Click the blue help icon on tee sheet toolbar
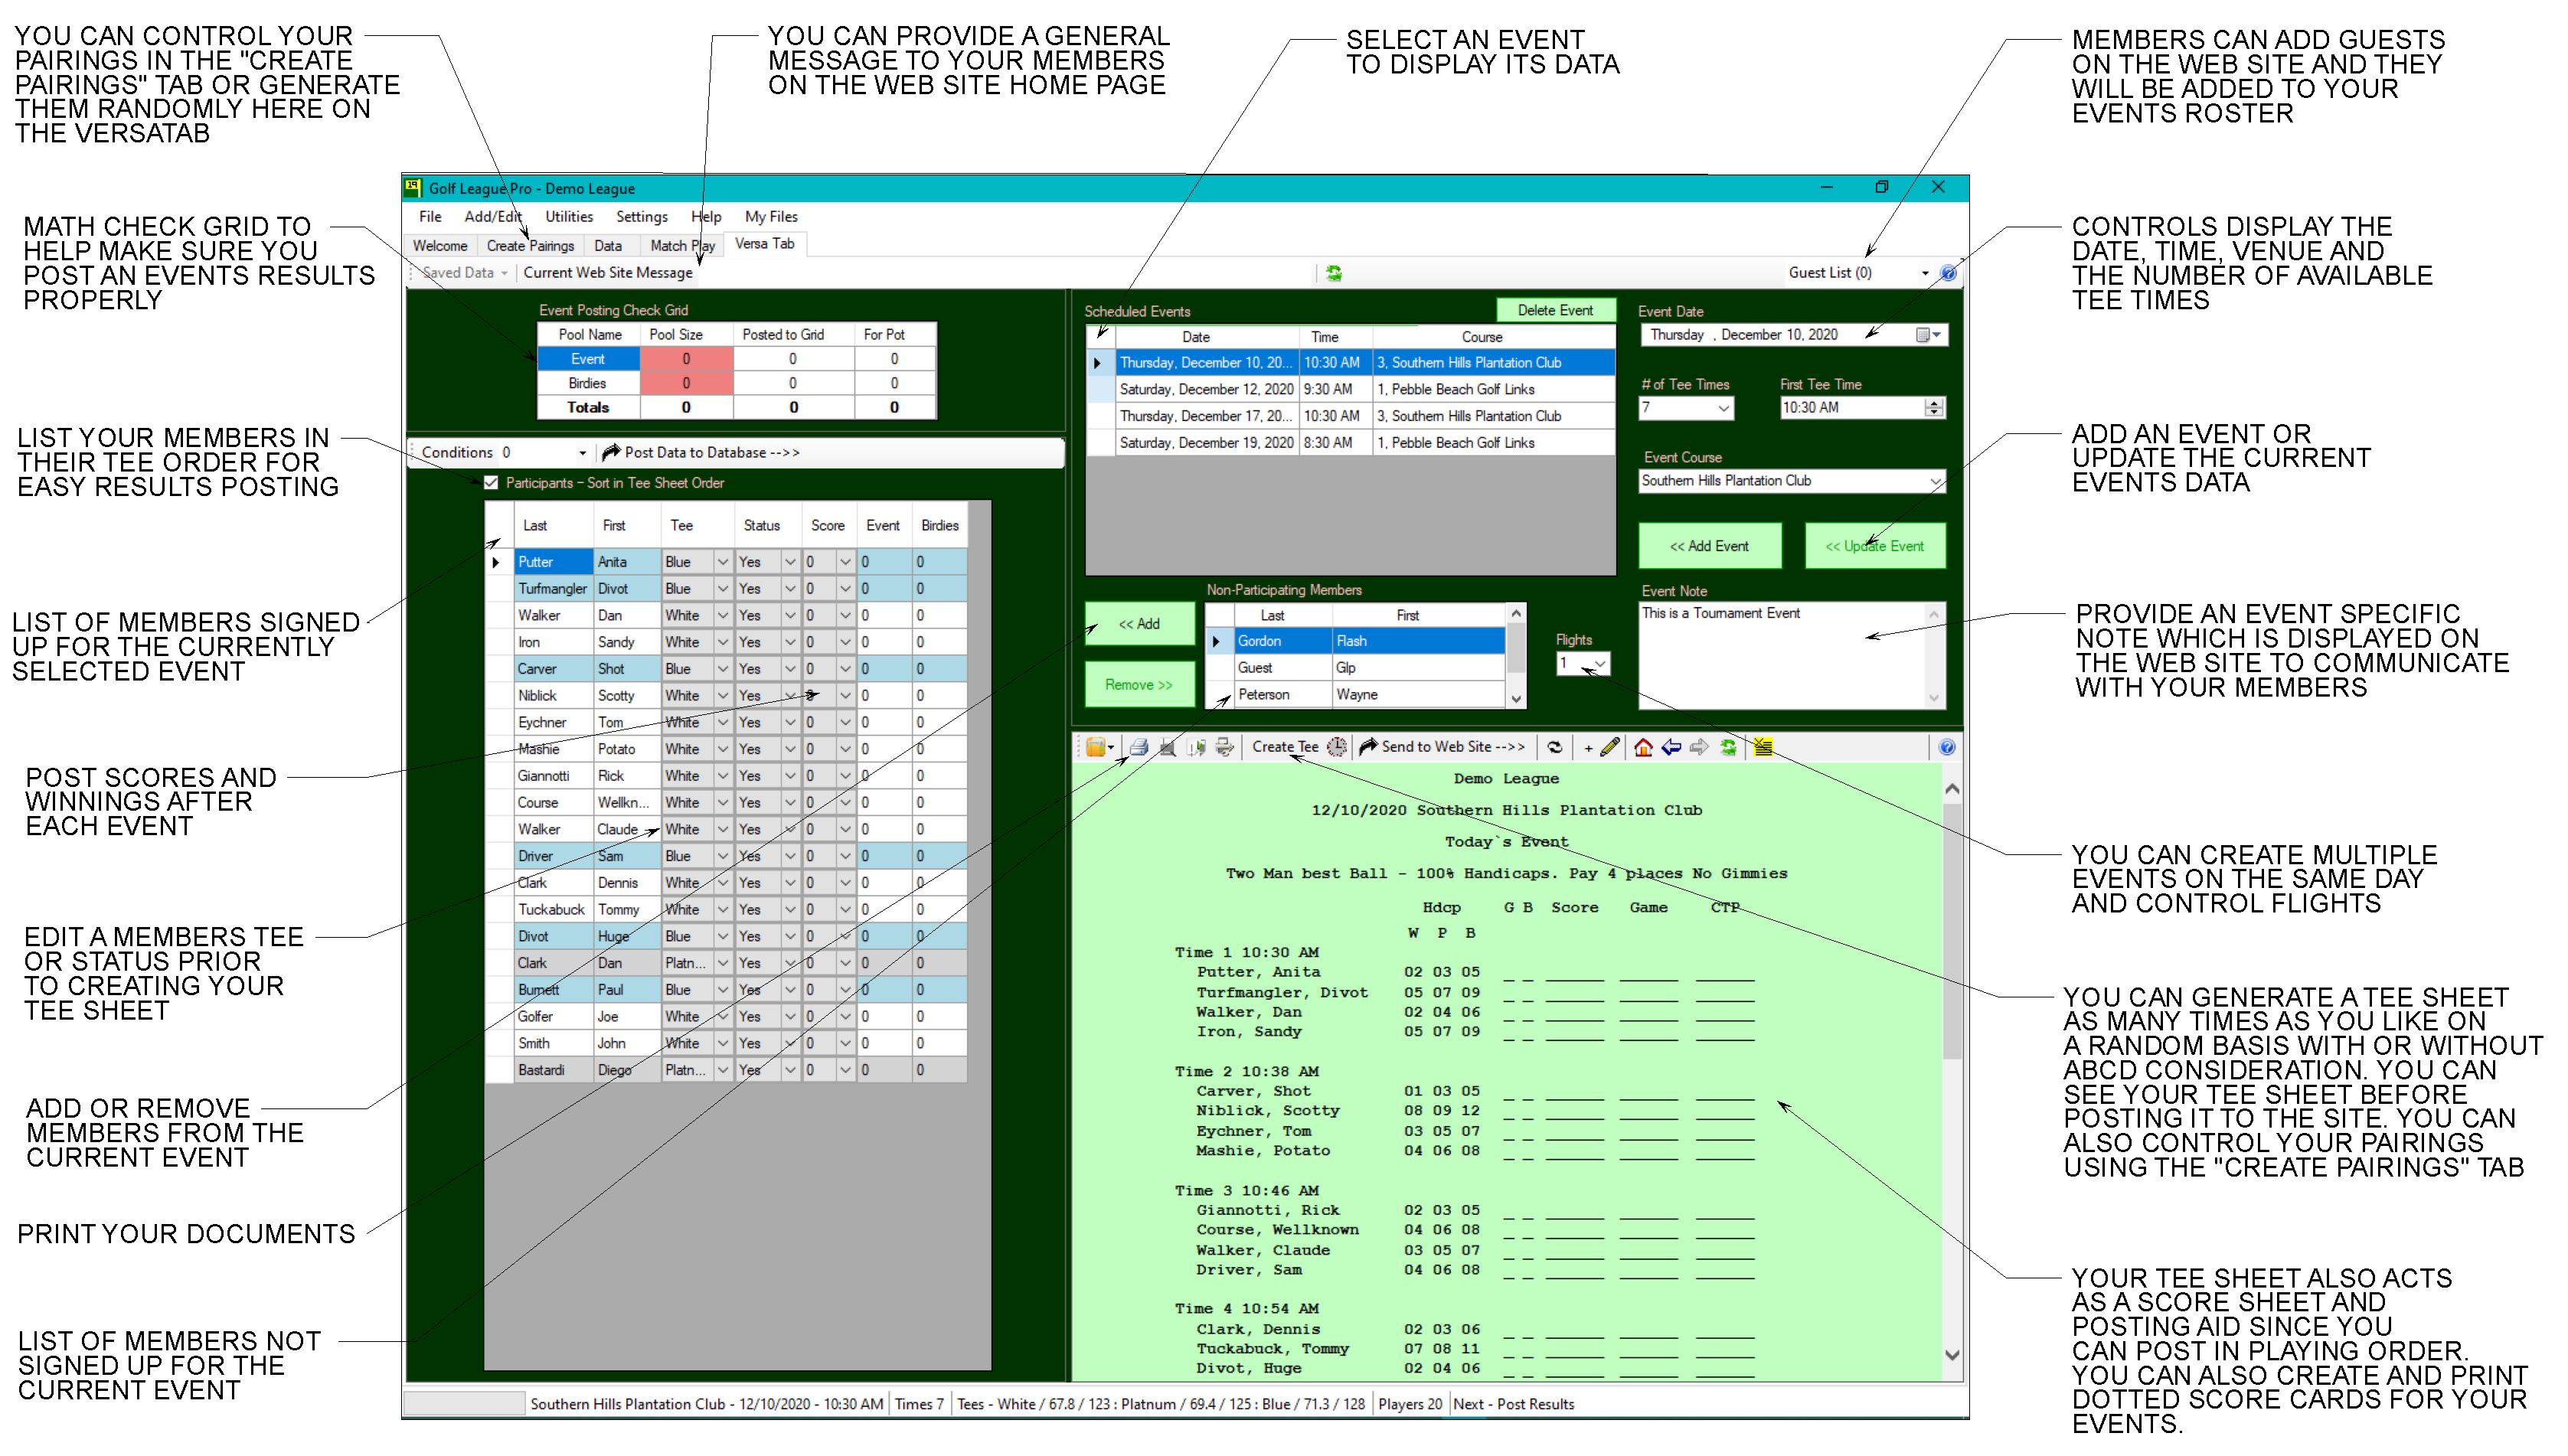The image size is (2568, 1456). [1946, 748]
